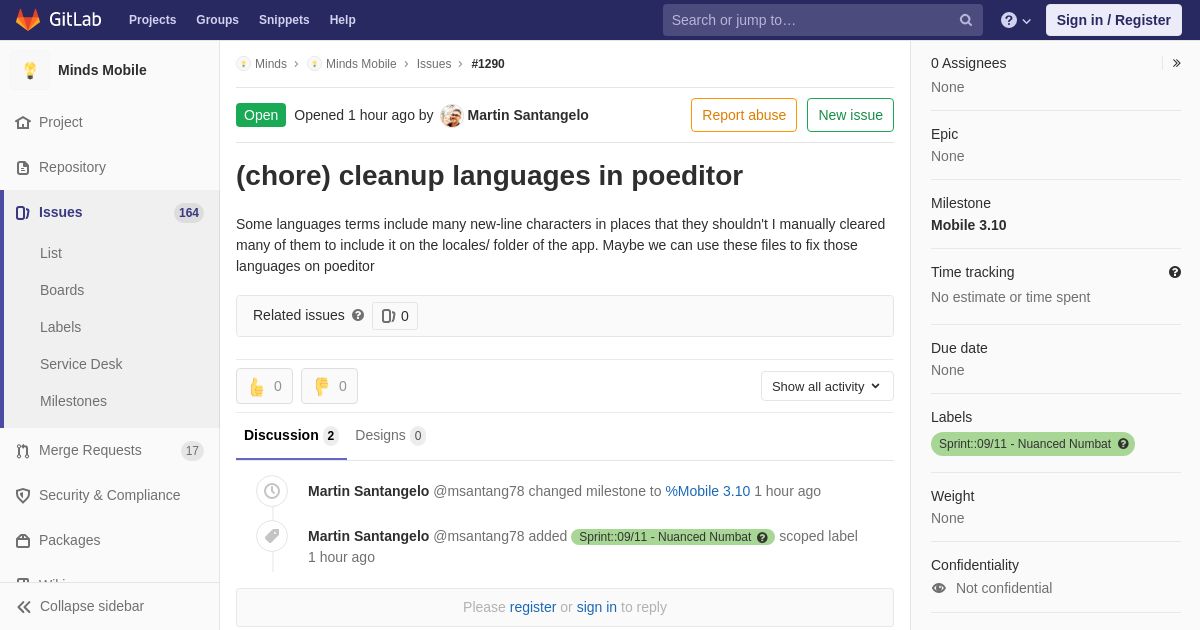The height and width of the screenshot is (630, 1200).
Task: Click the Packages box icon in sidebar
Action: (x=23, y=540)
